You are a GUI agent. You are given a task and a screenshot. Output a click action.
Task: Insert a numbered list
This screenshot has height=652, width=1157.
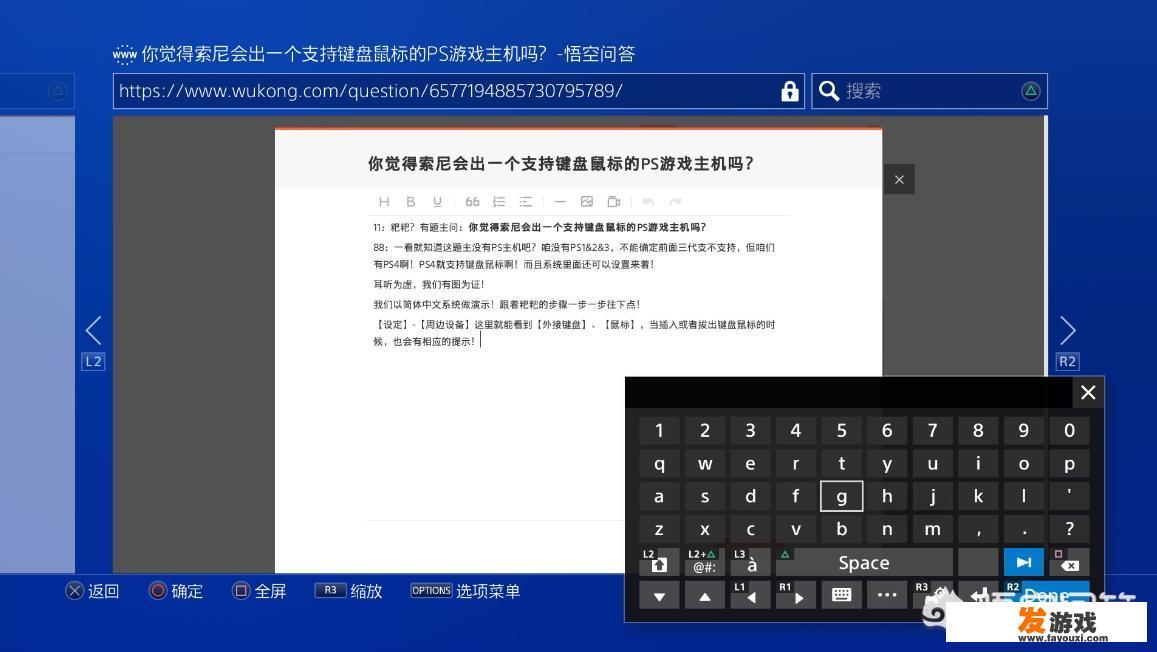[x=499, y=201]
